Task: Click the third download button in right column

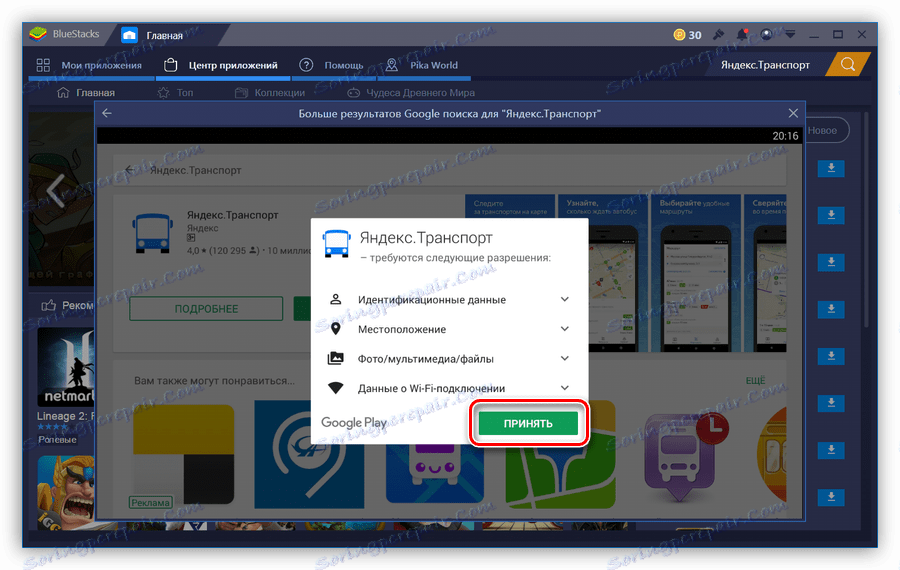Action: click(831, 262)
